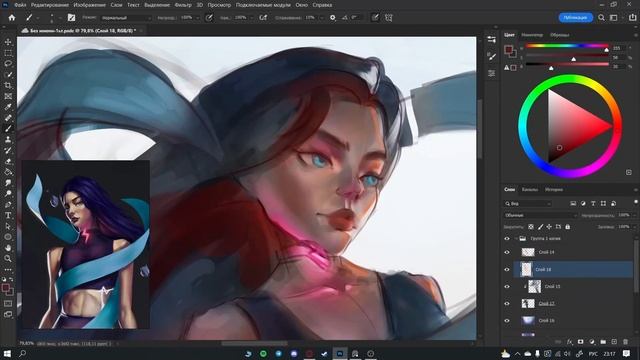The image size is (640, 360).
Task: Click the Слой 16 layer thumbnail
Action: (x=528, y=320)
